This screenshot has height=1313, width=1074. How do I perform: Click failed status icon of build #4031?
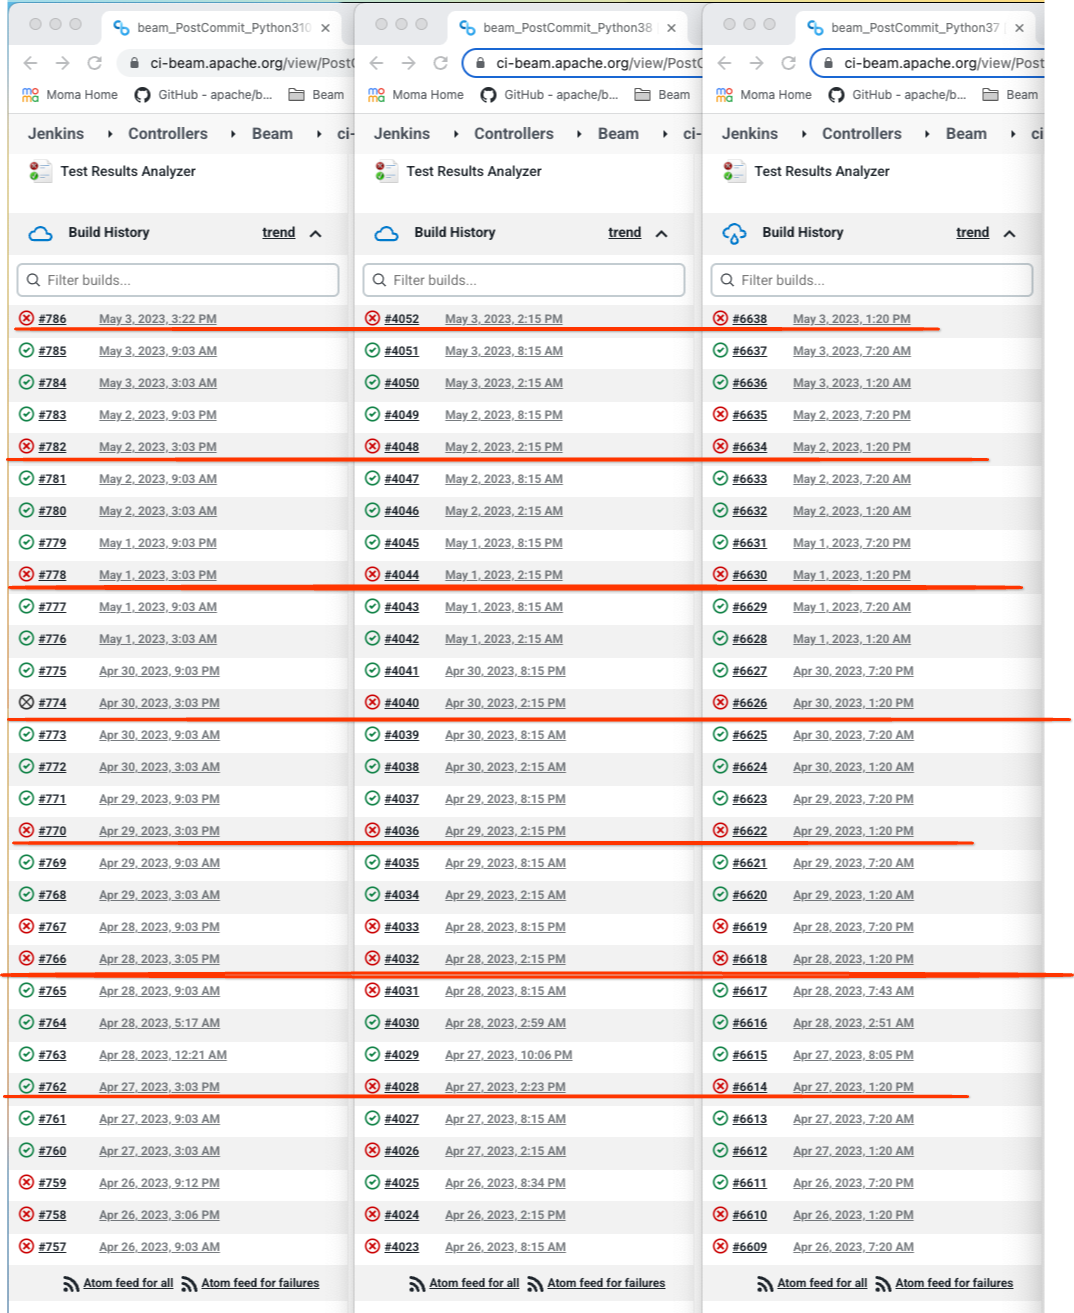(x=372, y=991)
